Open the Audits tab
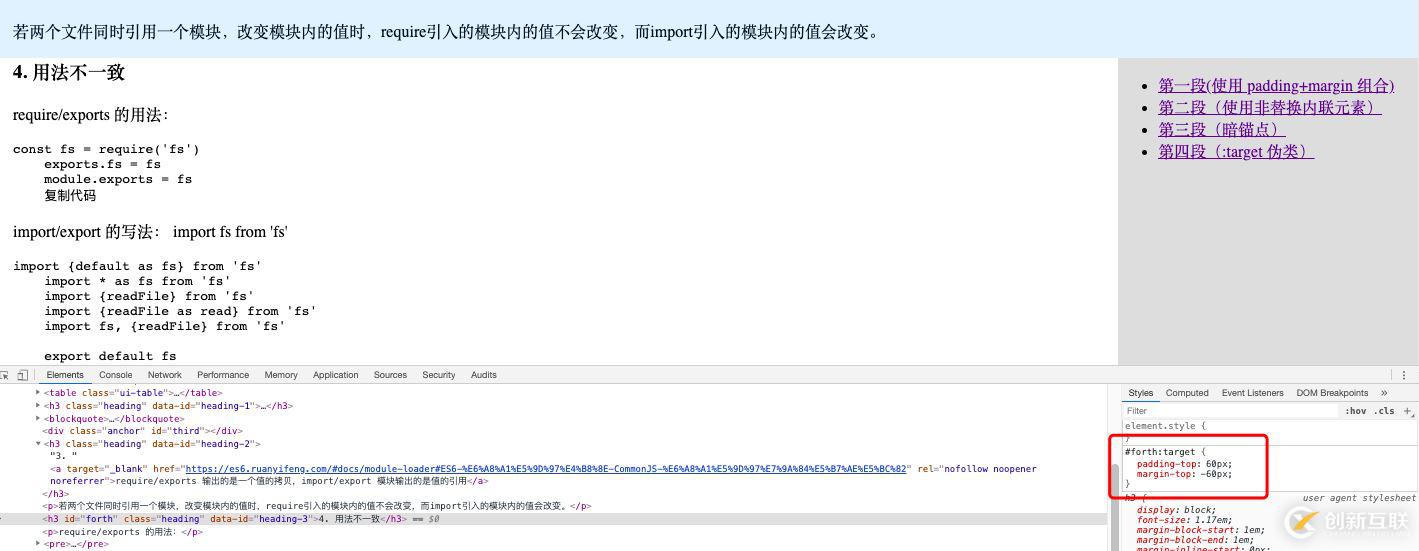1419x551 pixels. 484,375
